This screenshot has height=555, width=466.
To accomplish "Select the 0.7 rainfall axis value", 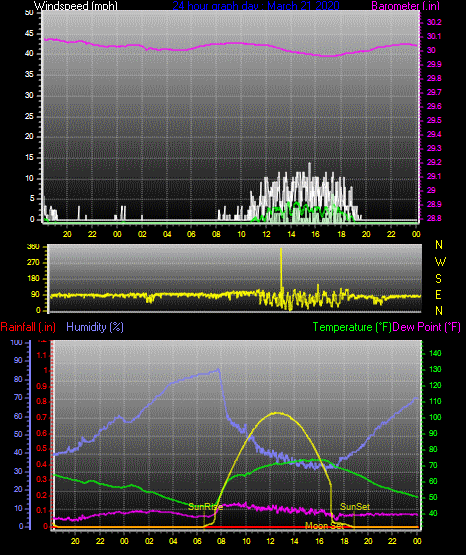I will click(42, 418).
